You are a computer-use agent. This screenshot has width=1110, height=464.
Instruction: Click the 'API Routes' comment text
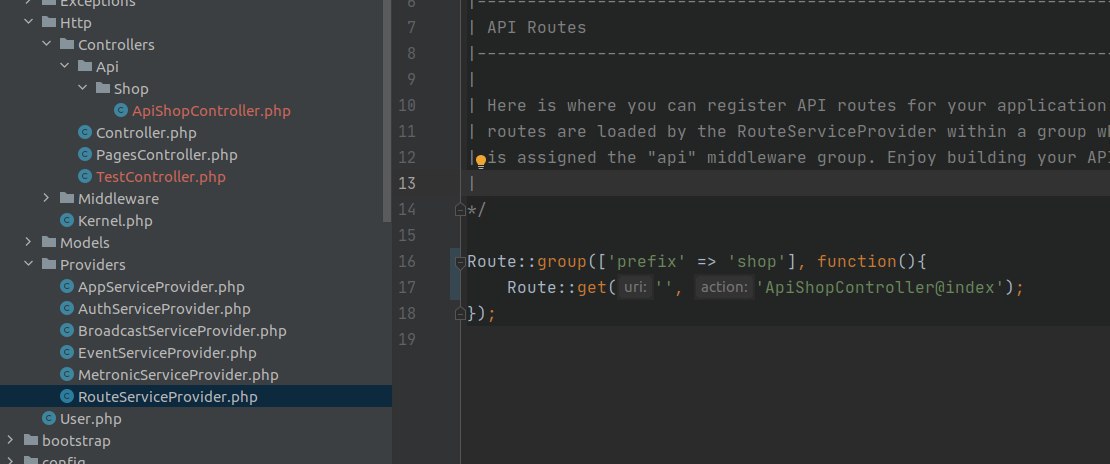[x=537, y=28]
